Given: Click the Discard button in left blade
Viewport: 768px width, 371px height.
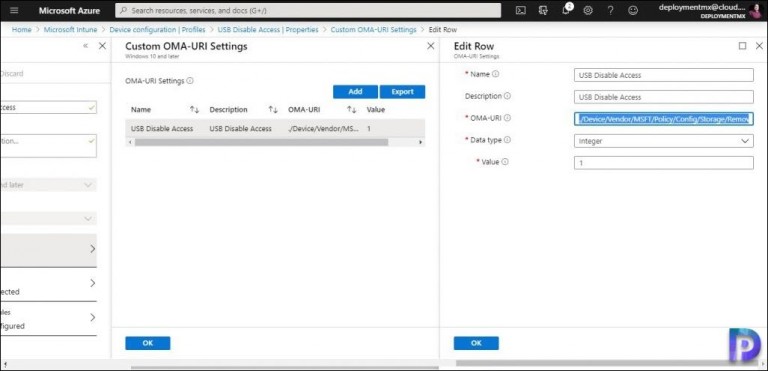Looking at the screenshot, I should pyautogui.click(x=12, y=74).
